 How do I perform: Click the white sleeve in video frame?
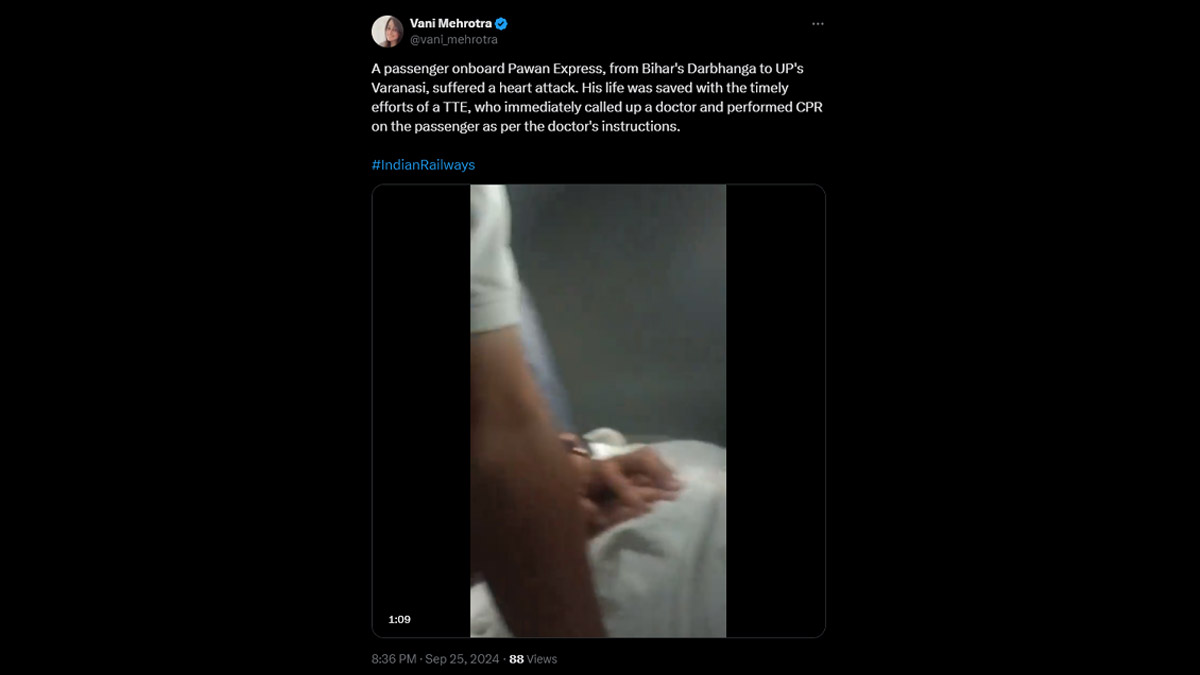click(493, 260)
